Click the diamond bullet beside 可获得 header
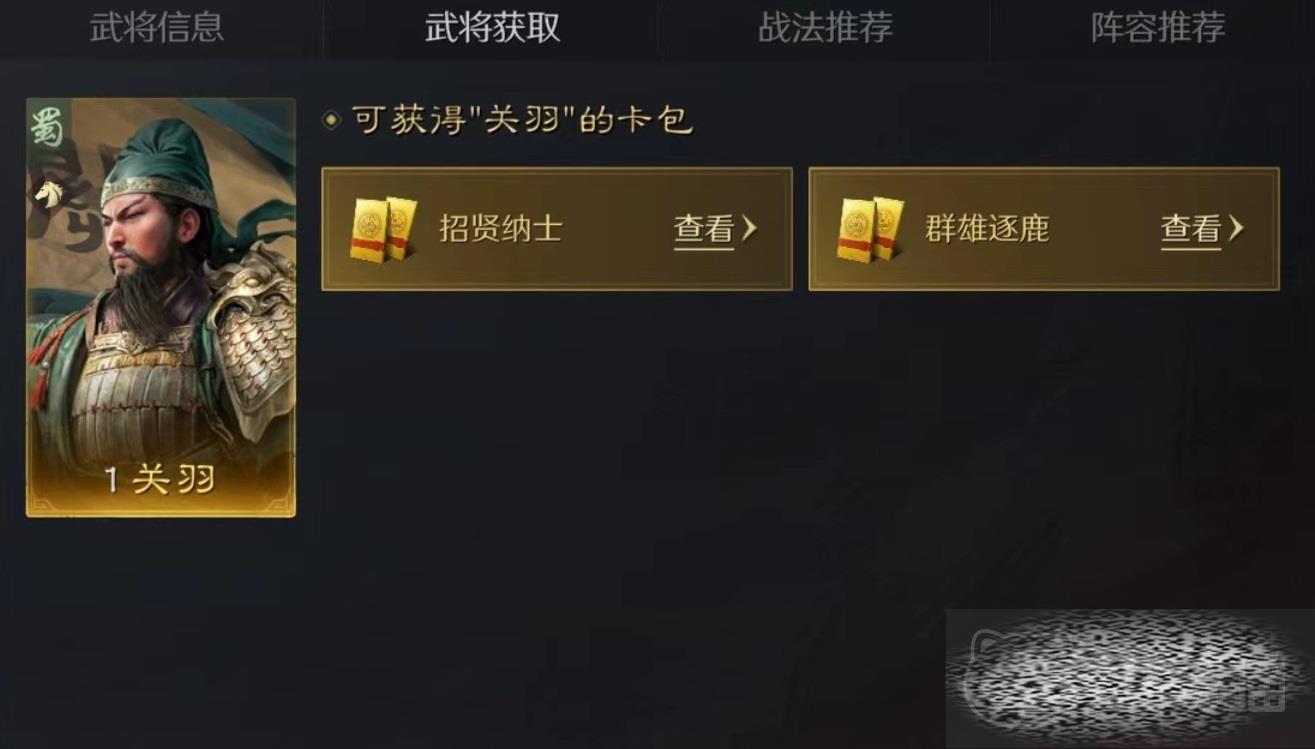The height and width of the screenshot is (749, 1315). [332, 122]
